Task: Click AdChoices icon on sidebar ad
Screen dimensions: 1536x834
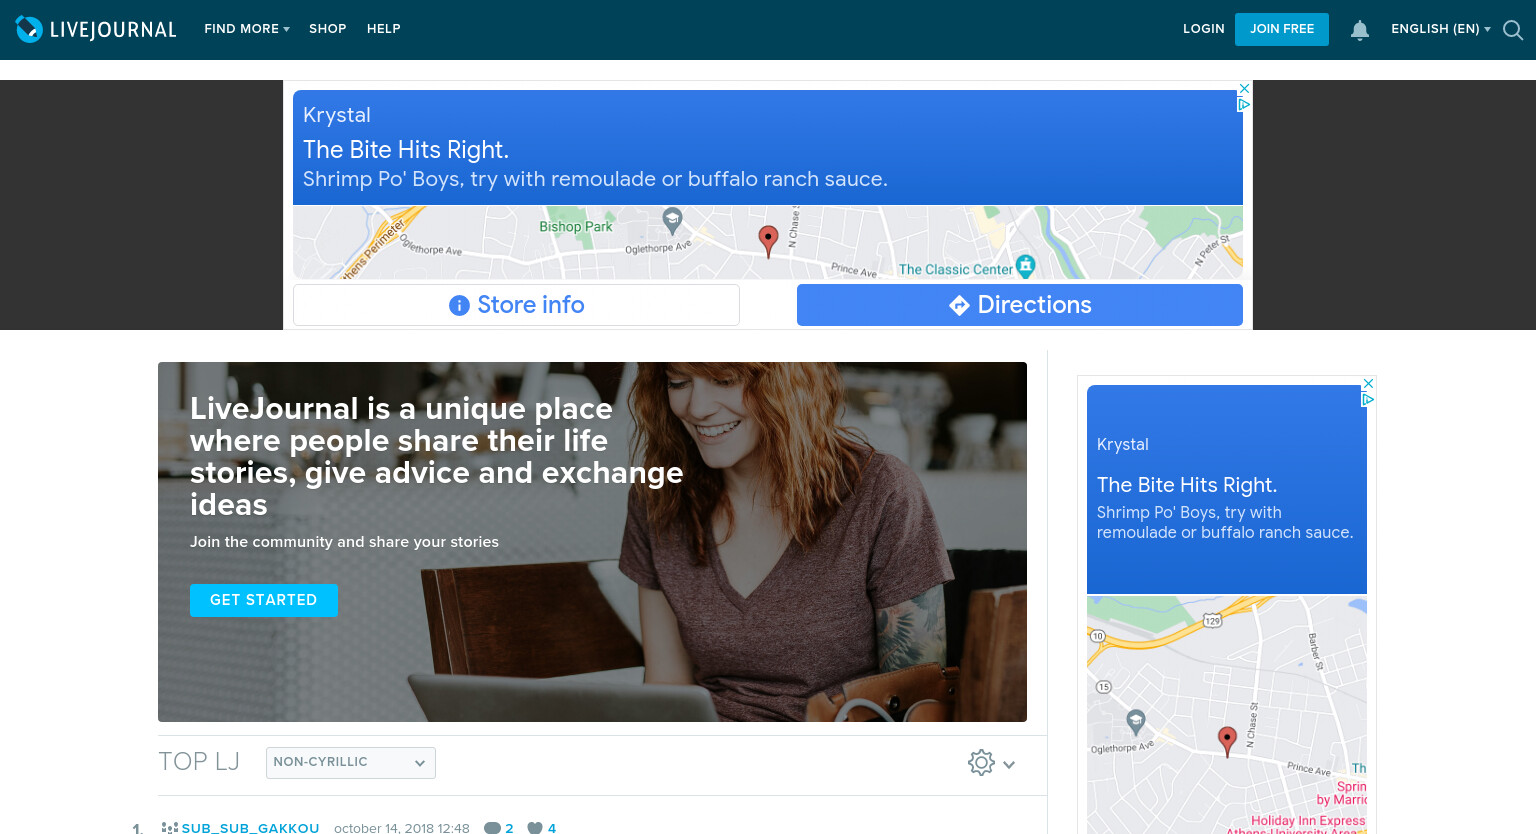Action: pos(1369,399)
